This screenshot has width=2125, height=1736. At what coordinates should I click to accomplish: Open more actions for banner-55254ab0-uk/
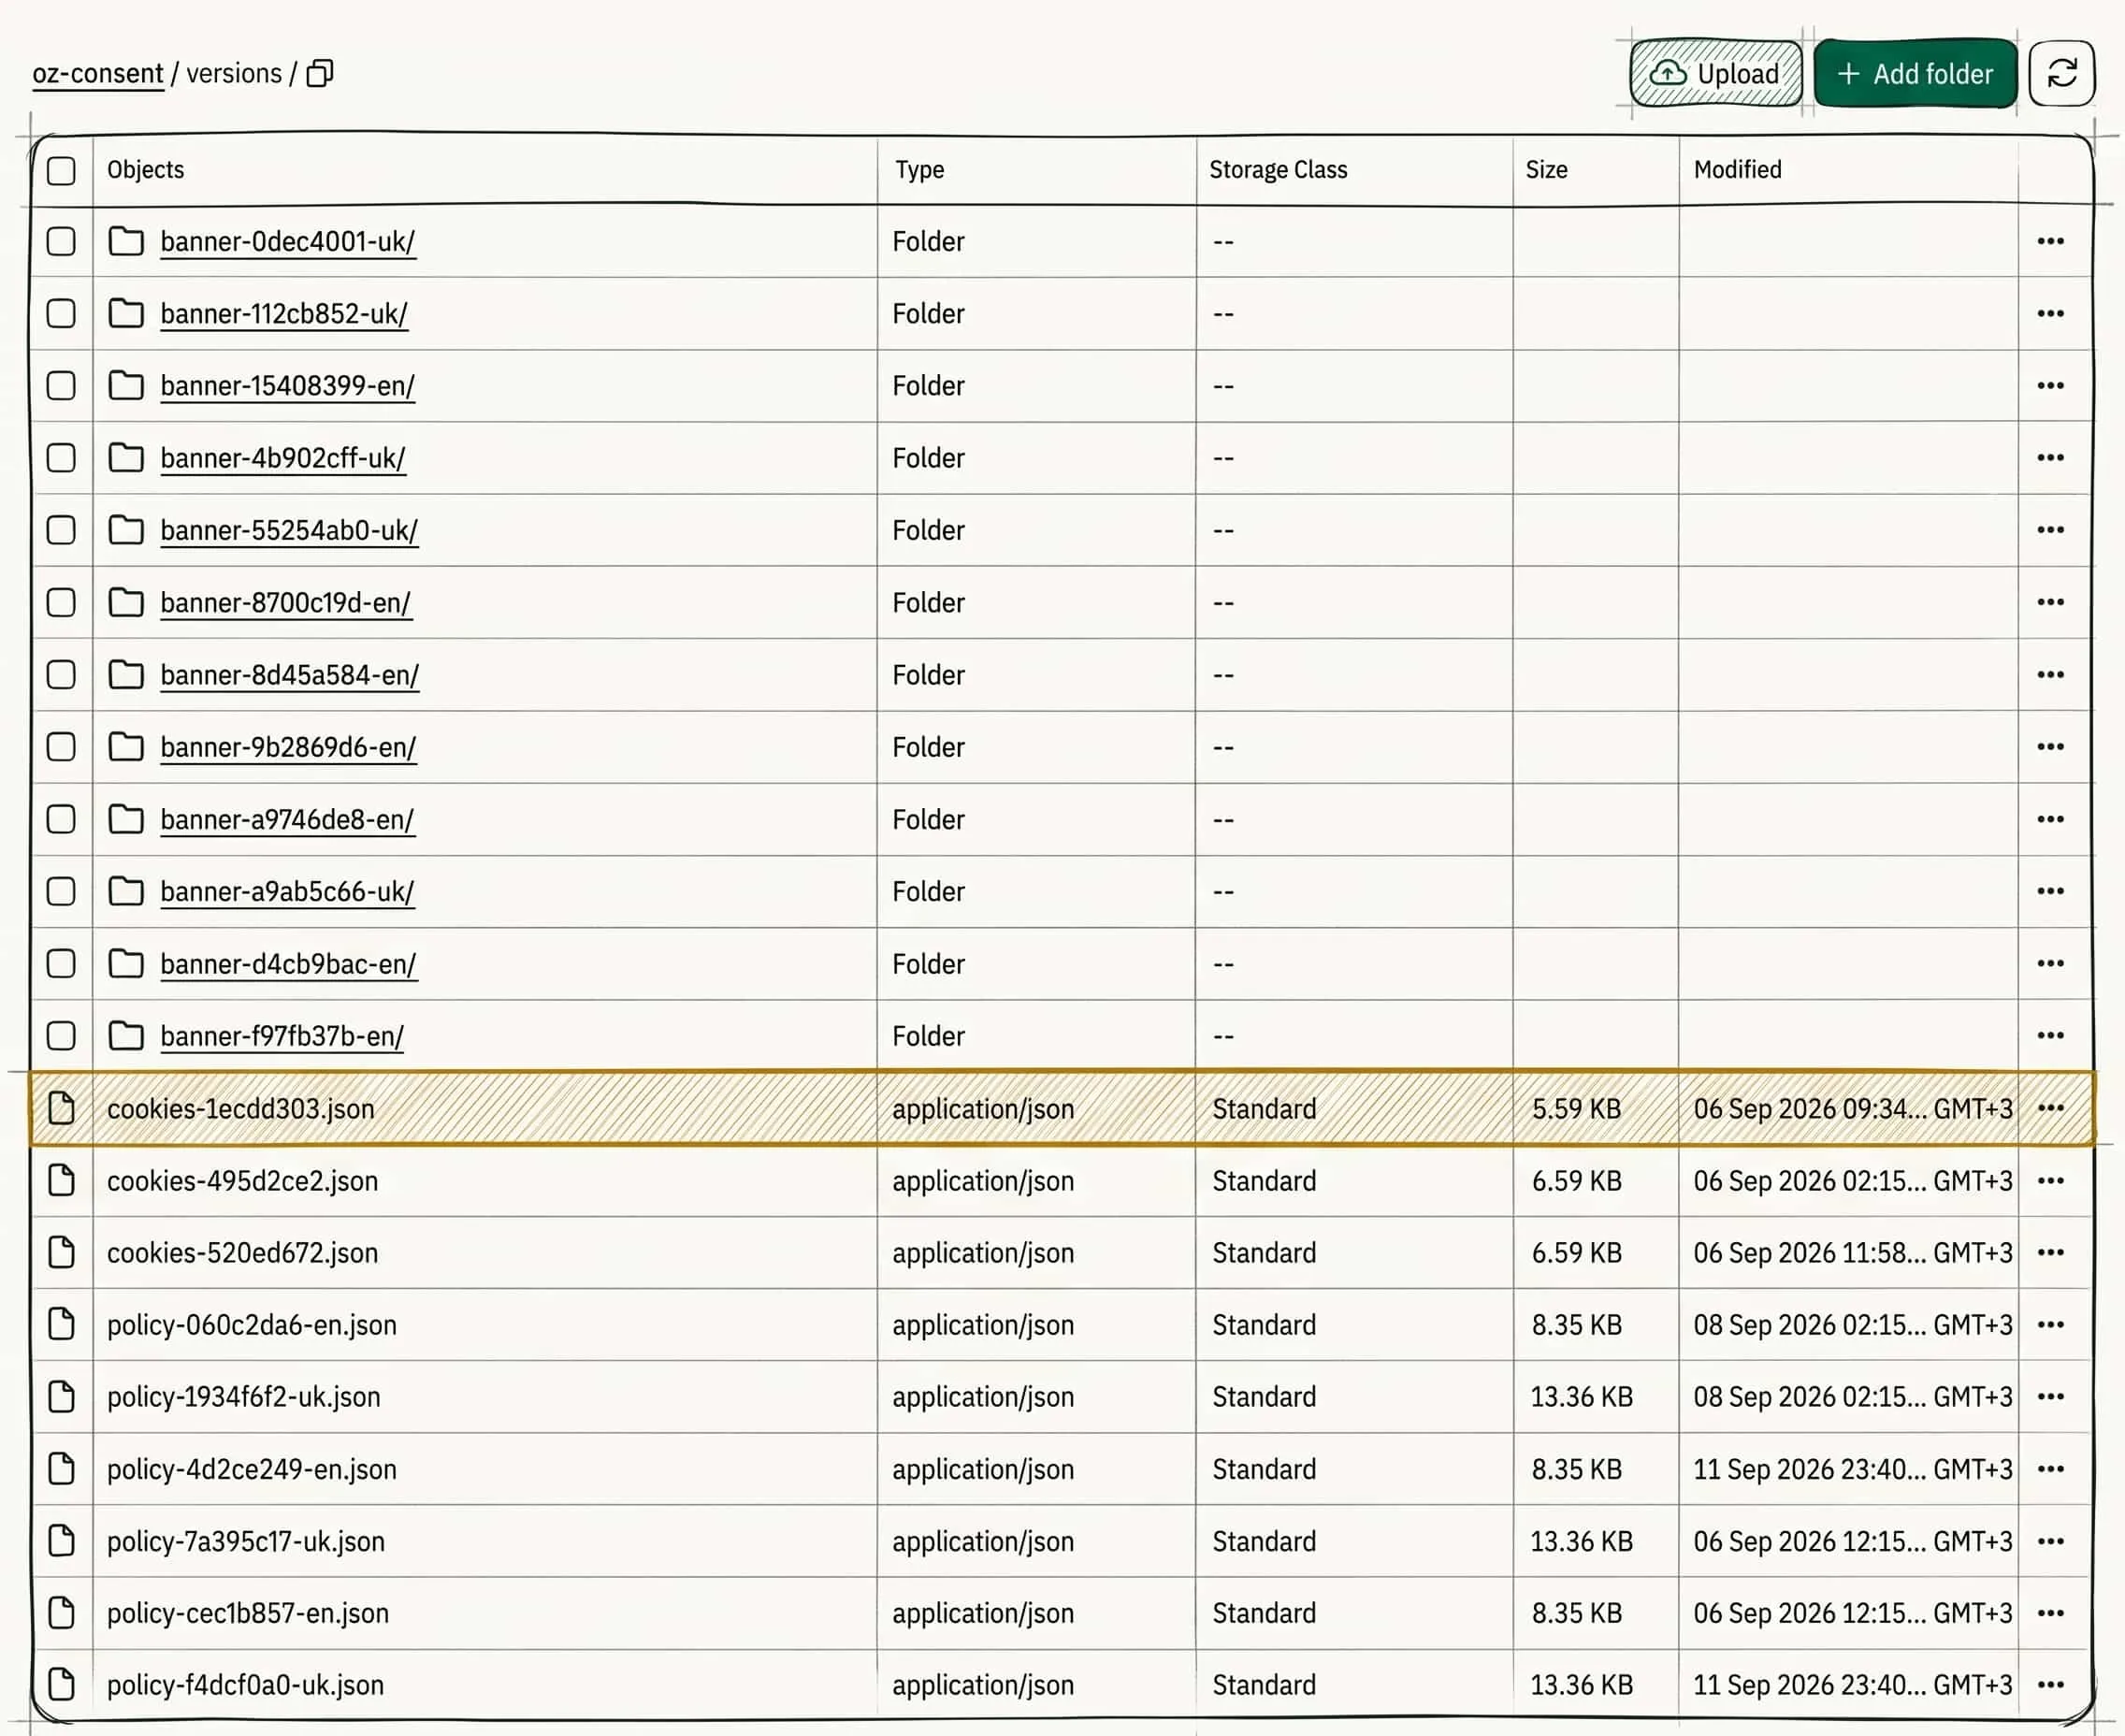tap(2050, 529)
